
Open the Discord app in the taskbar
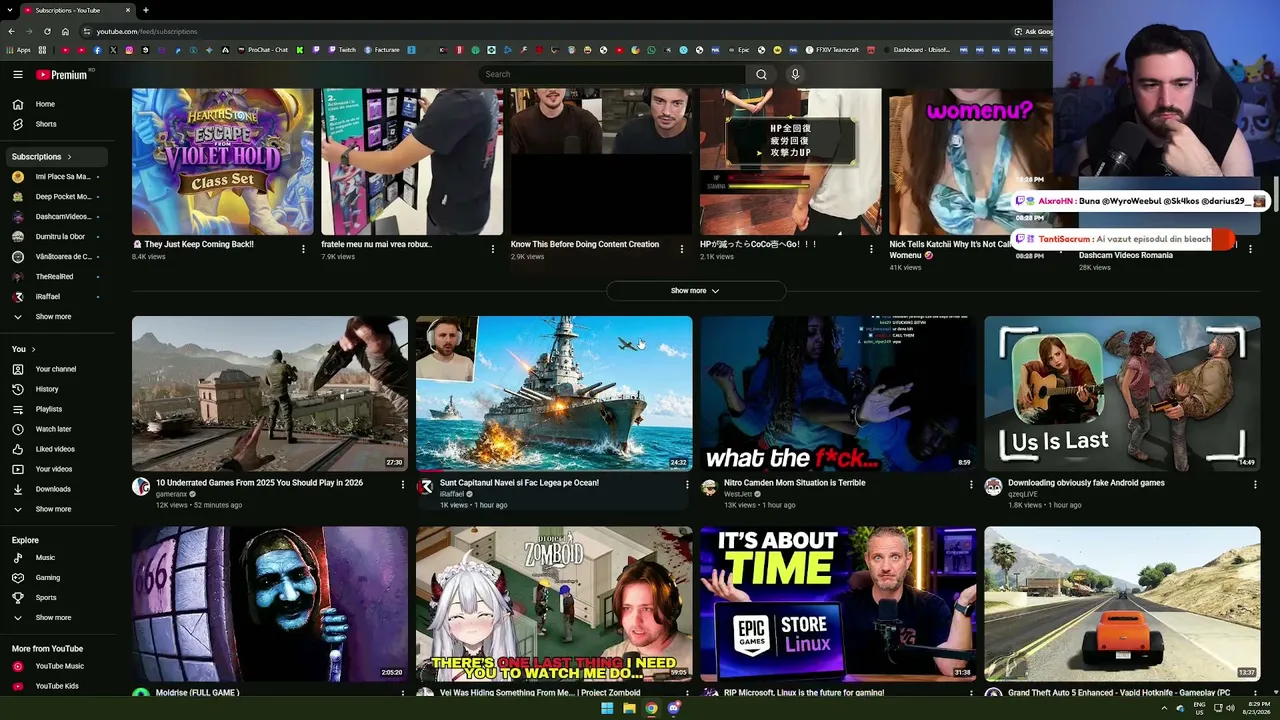[x=674, y=708]
